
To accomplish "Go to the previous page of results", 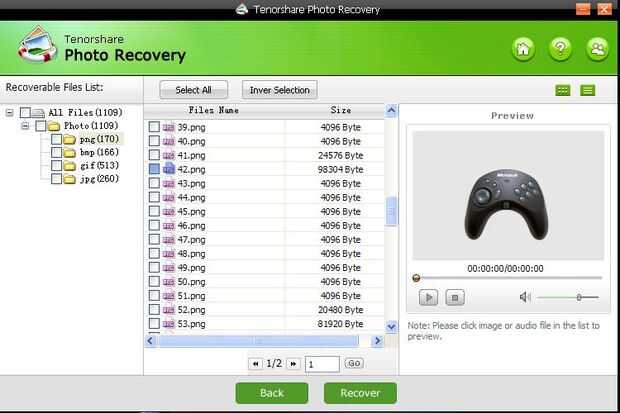I will [255, 364].
